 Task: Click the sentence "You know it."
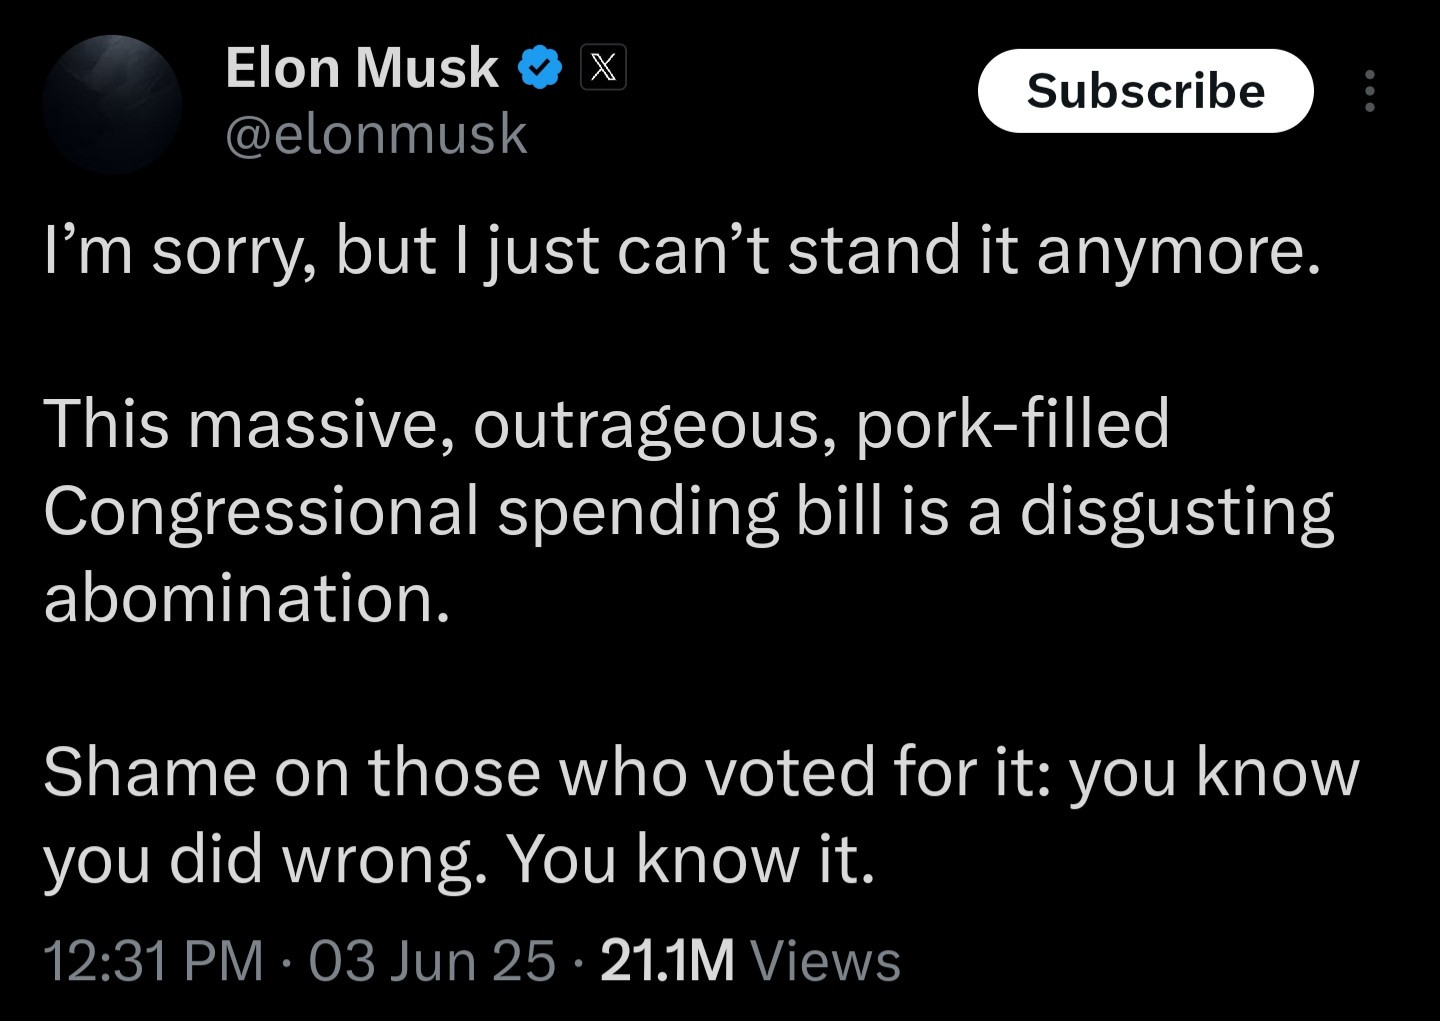pos(690,858)
